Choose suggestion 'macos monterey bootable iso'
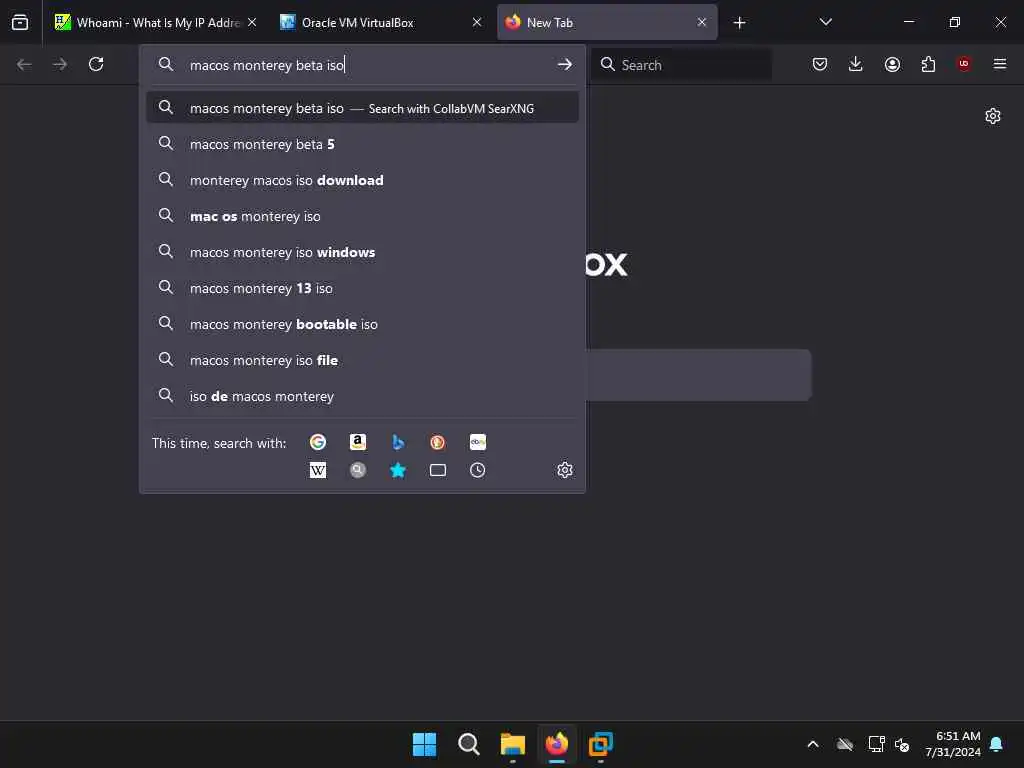 click(x=362, y=324)
